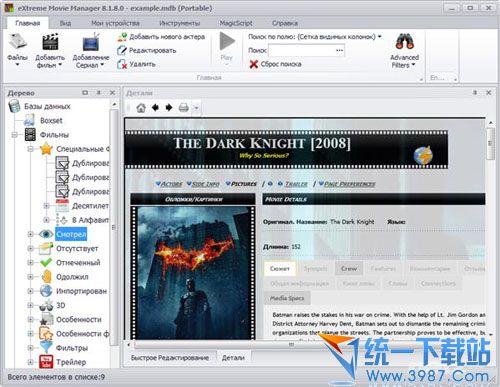Click the Добавить фильм clapperboard icon

click(x=50, y=42)
